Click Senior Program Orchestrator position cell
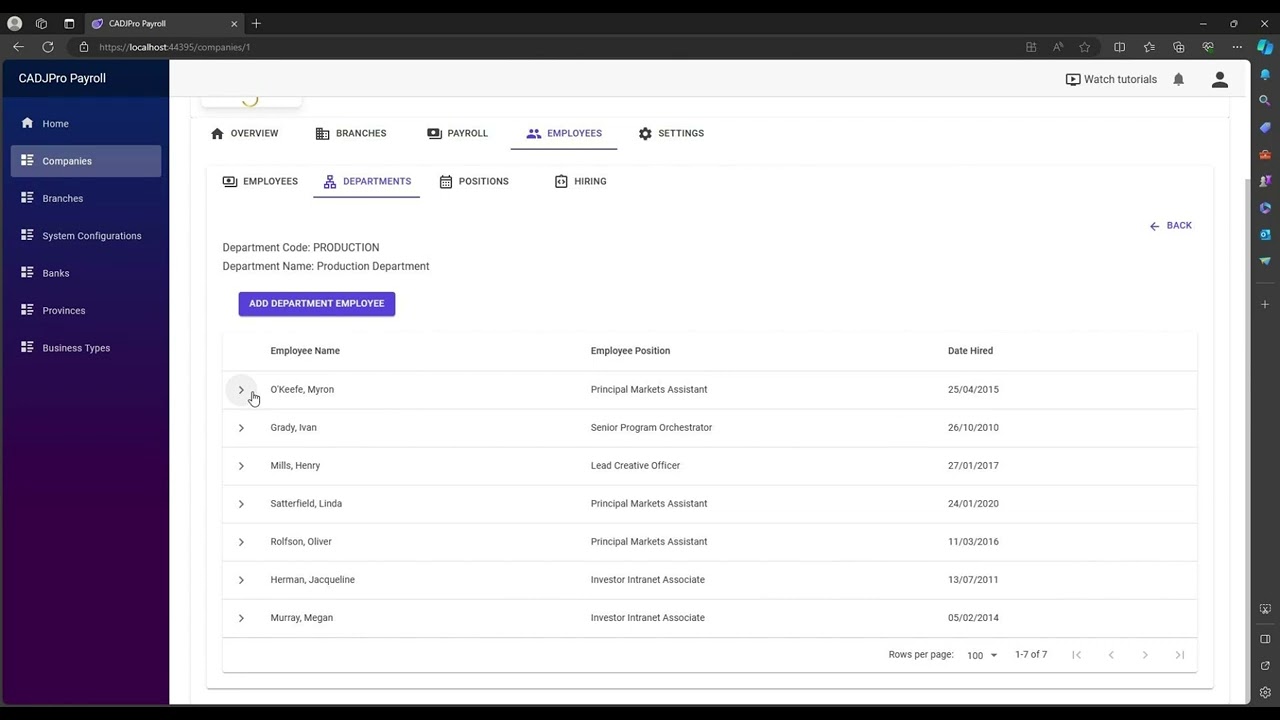The image size is (1280, 720). [x=651, y=428]
